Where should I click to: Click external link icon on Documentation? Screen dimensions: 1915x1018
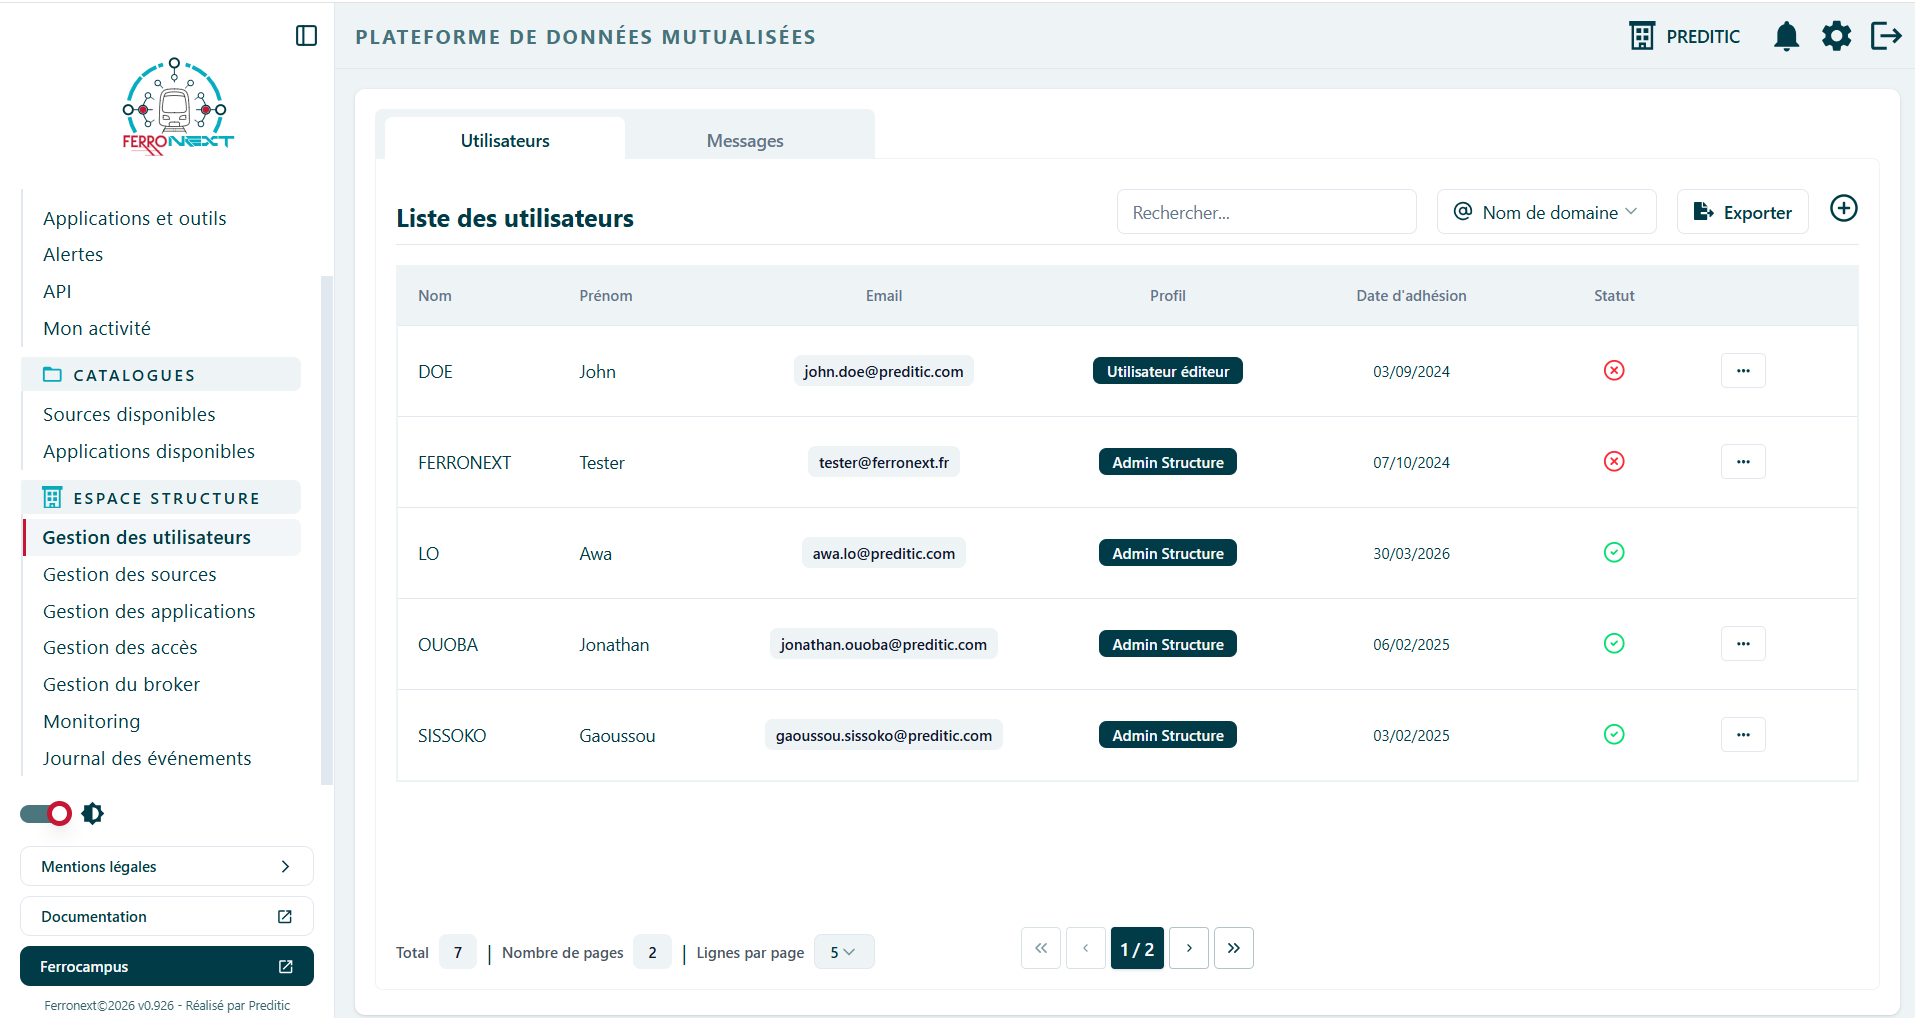[x=285, y=917]
